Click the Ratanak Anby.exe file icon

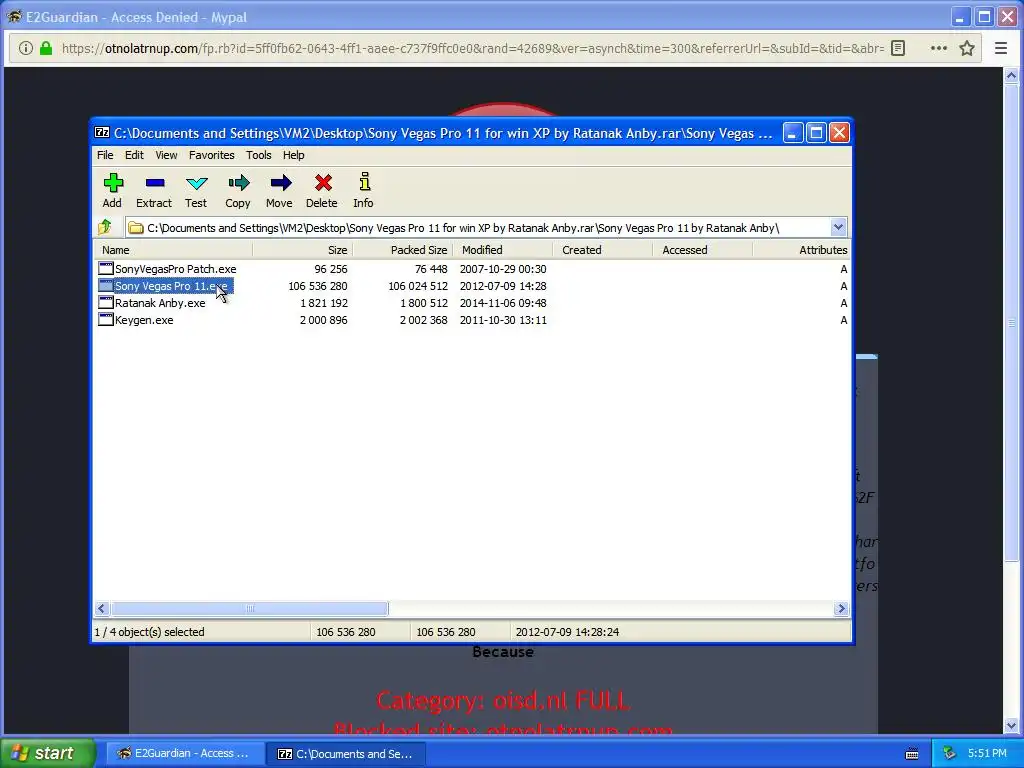[105, 302]
